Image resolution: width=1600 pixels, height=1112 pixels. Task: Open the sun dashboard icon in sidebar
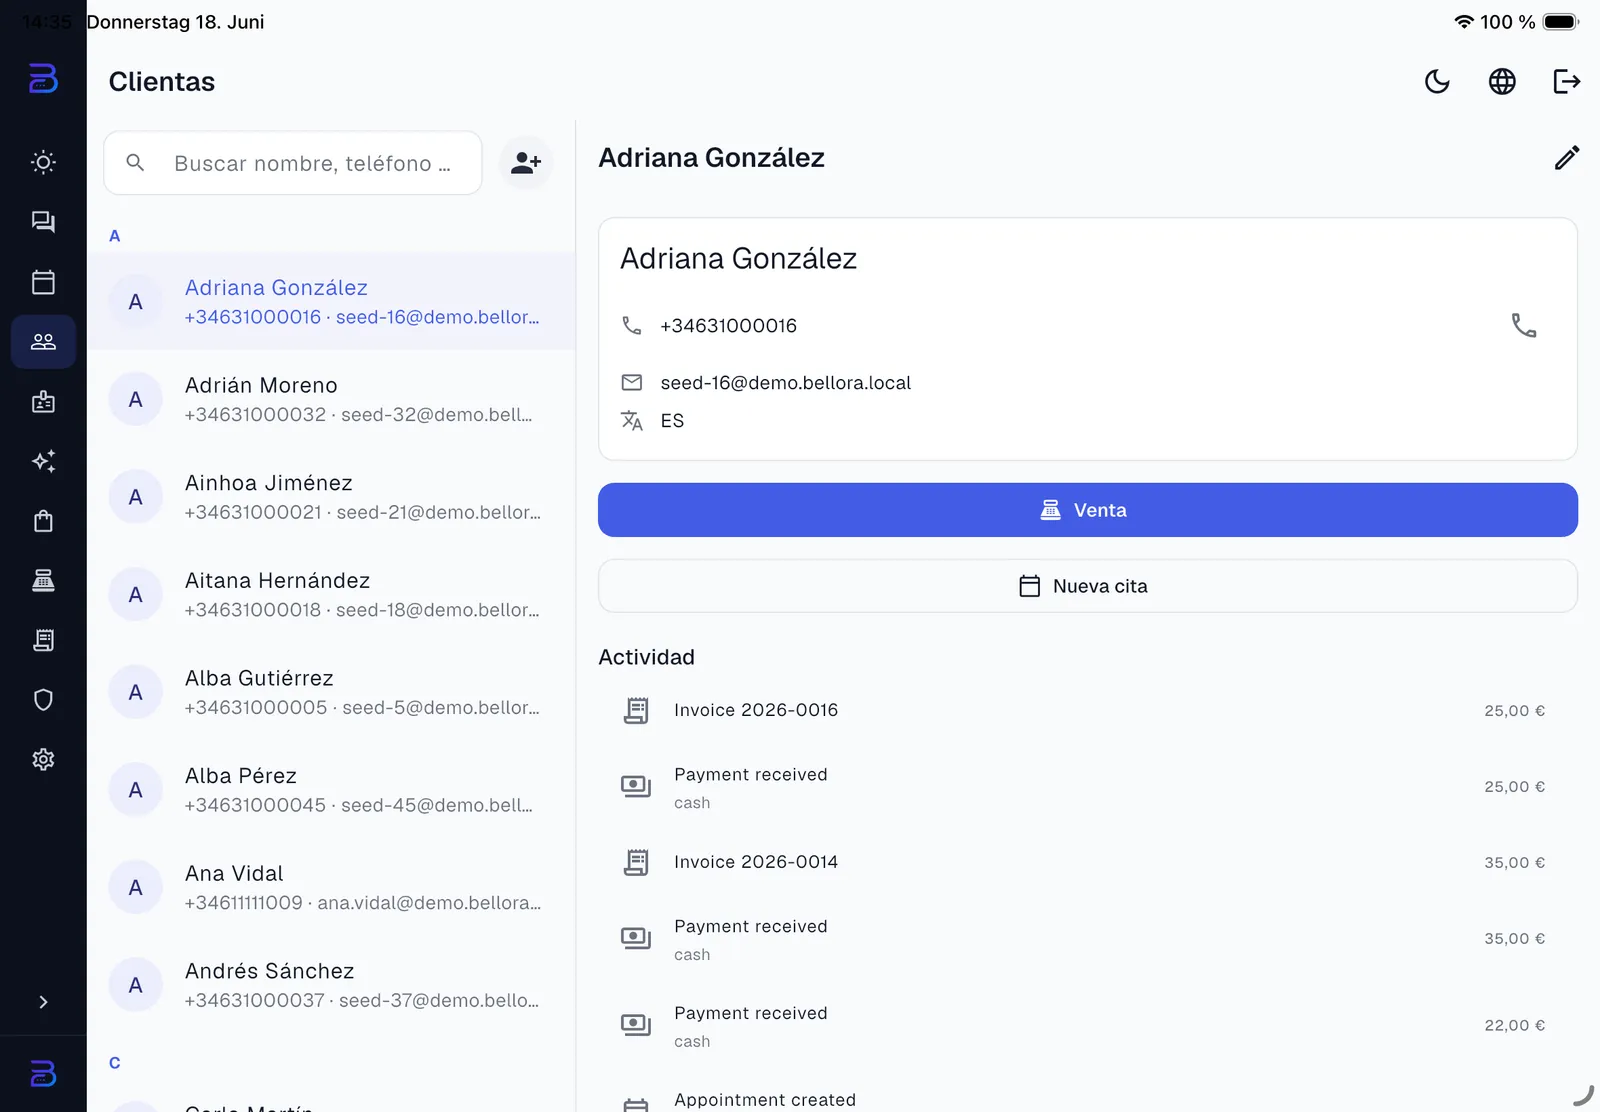pyautogui.click(x=43, y=162)
